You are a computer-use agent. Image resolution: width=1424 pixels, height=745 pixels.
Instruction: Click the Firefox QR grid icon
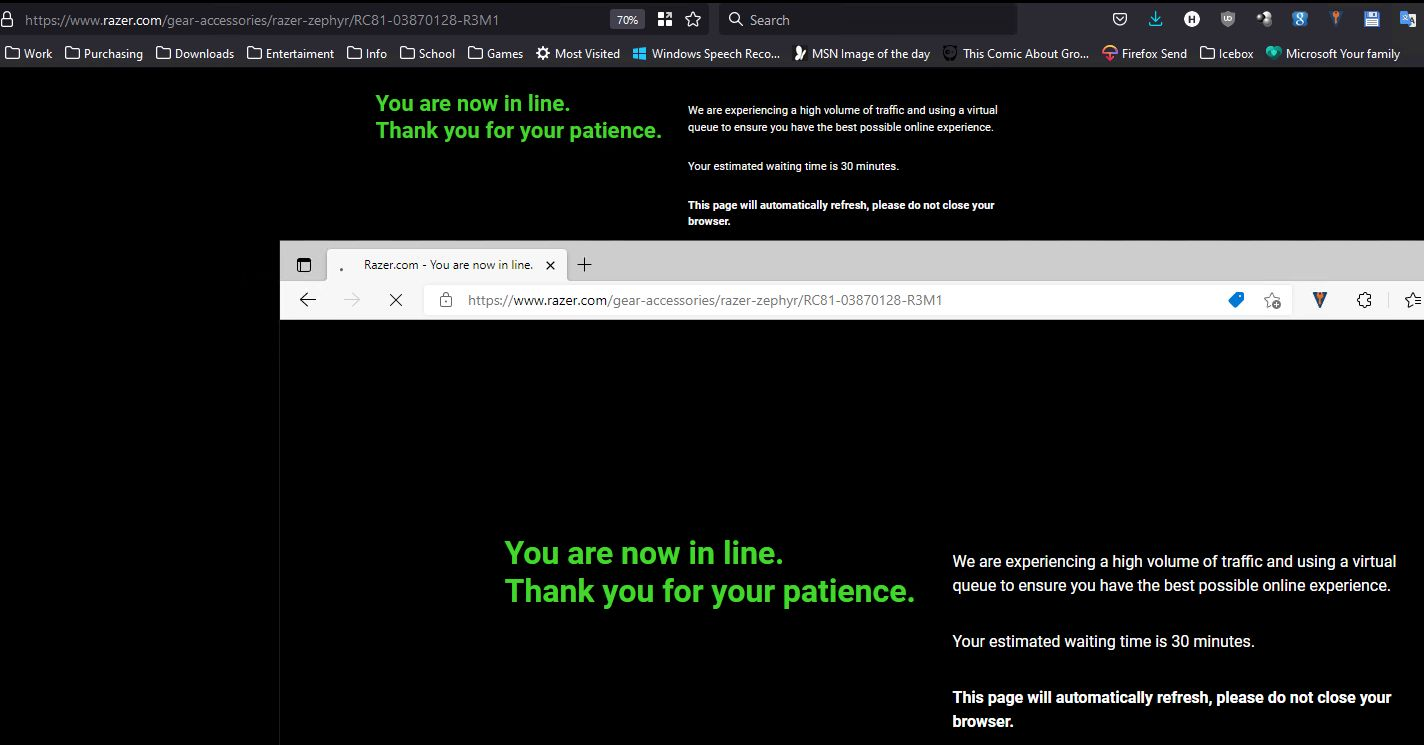[665, 19]
